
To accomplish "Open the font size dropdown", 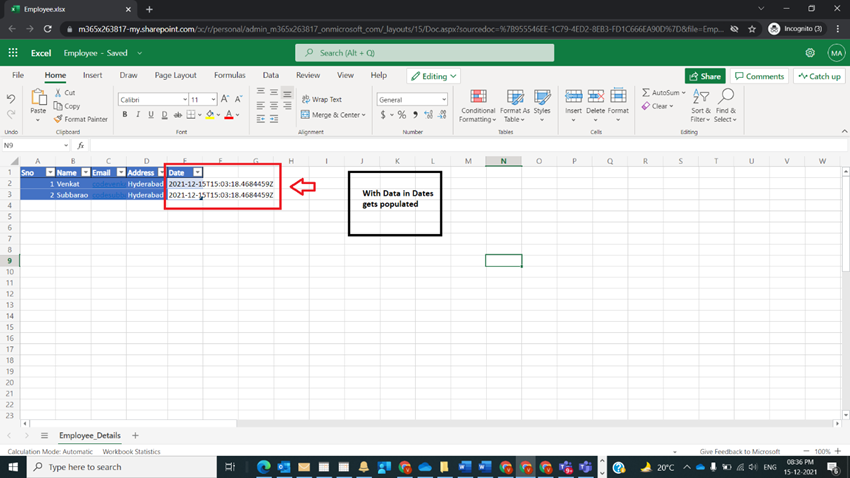I will [x=213, y=100].
